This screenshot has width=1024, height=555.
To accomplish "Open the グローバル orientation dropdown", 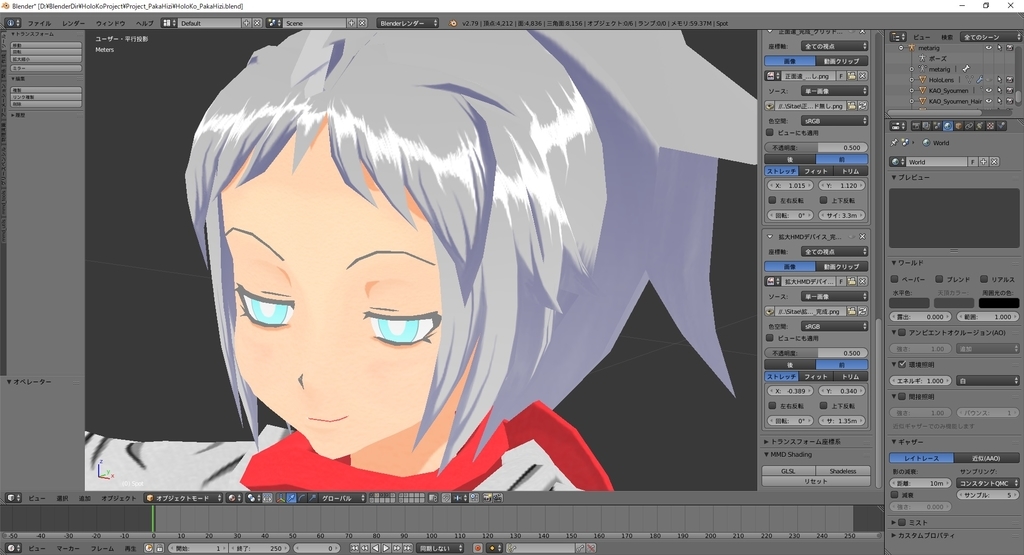I will (343, 498).
